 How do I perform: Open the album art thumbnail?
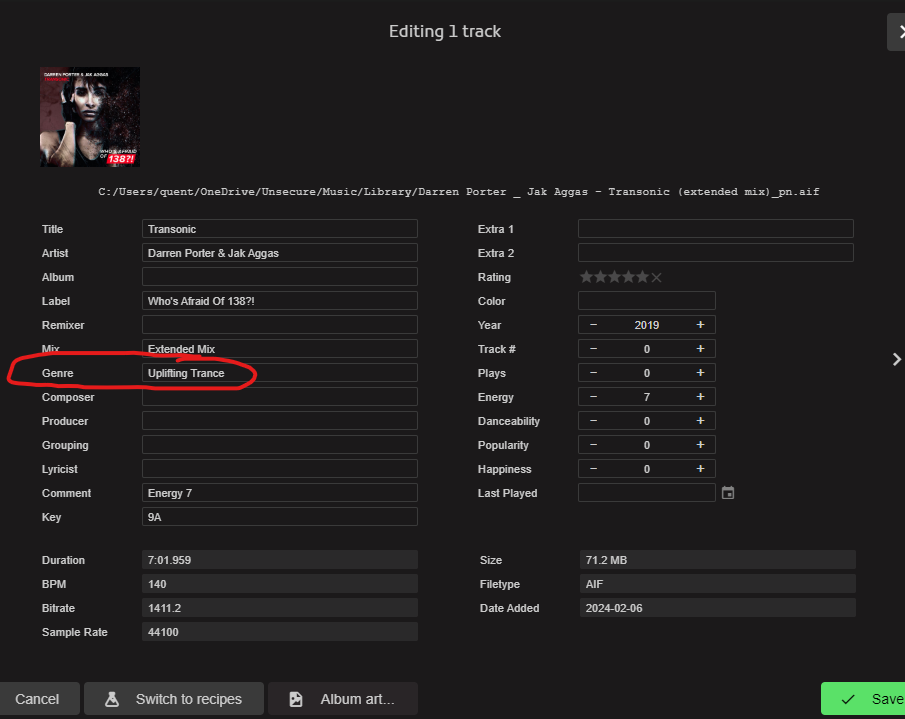click(x=89, y=116)
